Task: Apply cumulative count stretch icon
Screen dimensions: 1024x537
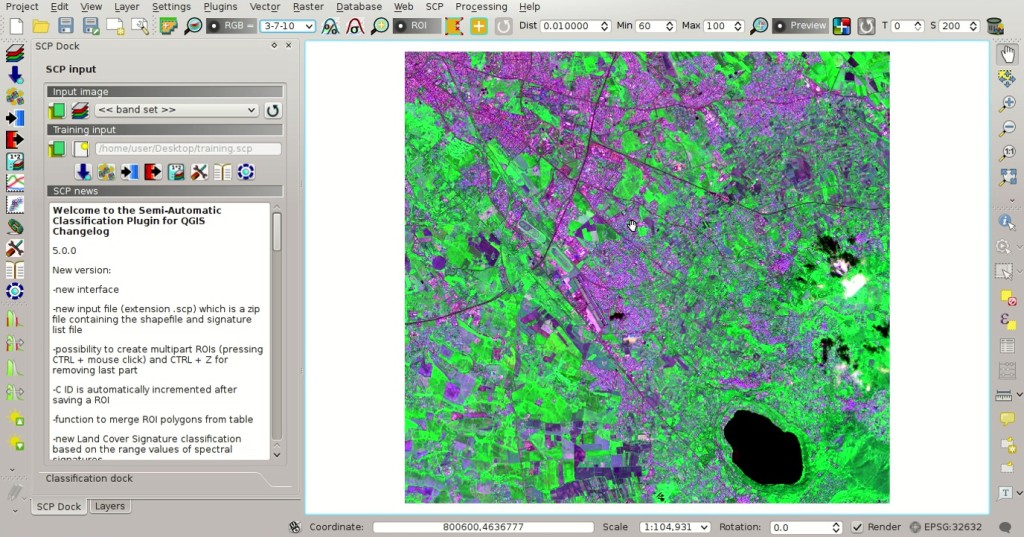Action: click(330, 26)
